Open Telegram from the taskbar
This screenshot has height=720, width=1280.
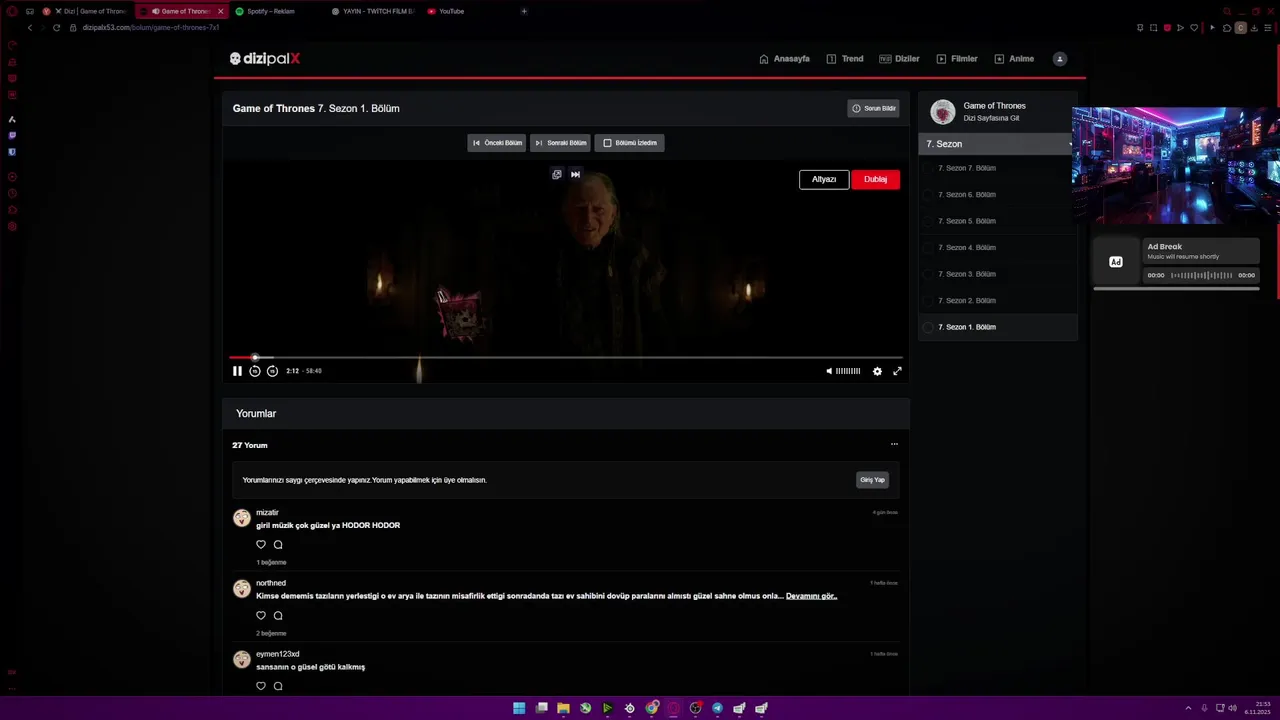pos(717,708)
